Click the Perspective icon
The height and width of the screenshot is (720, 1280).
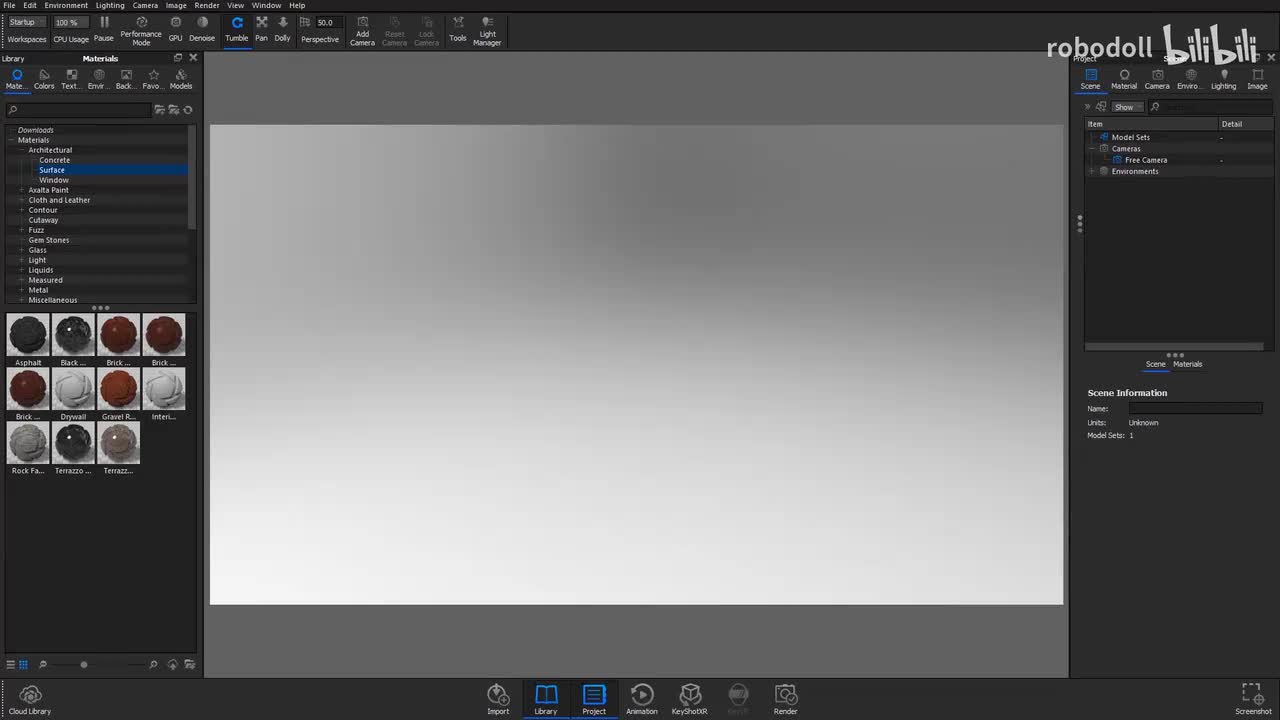305,22
